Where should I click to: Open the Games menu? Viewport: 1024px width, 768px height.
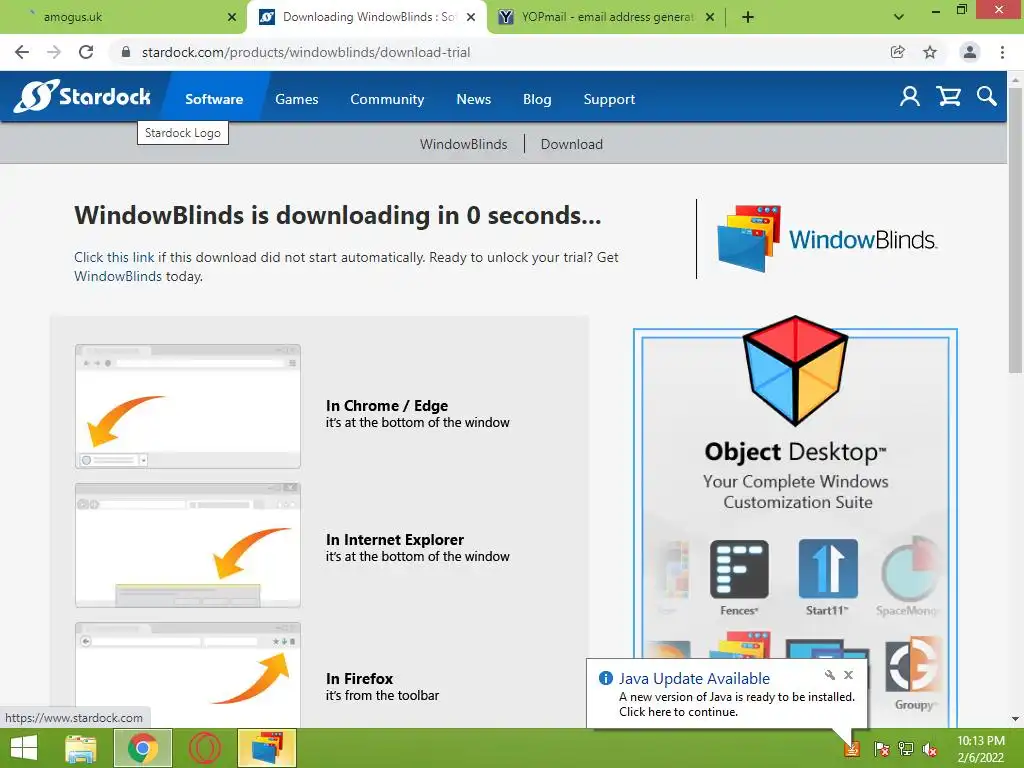[x=296, y=99]
